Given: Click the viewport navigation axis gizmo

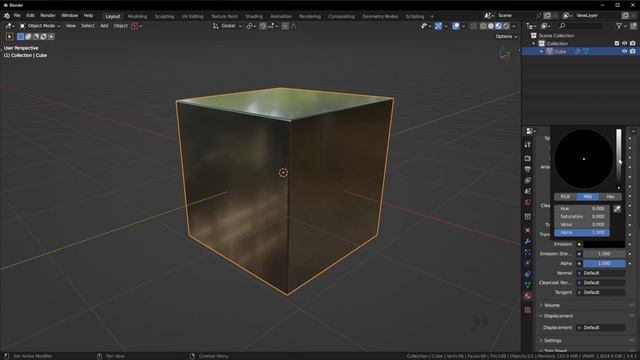Looking at the screenshot, I should 505,54.
